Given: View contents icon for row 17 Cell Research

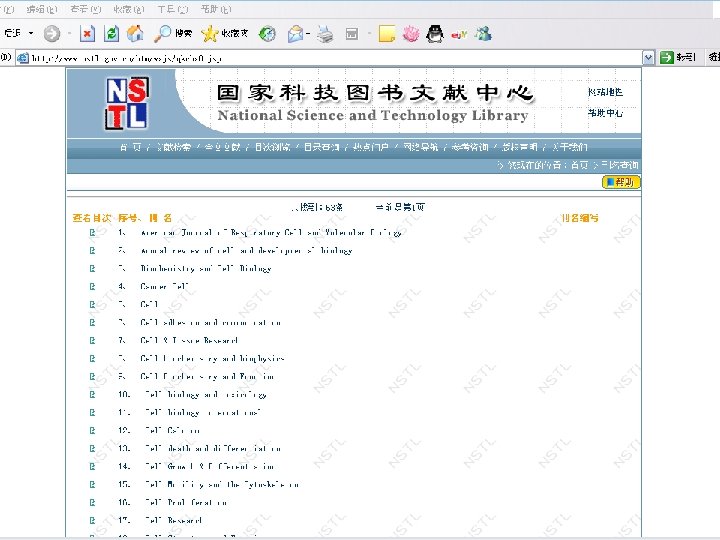Looking at the screenshot, I should 92,520.
